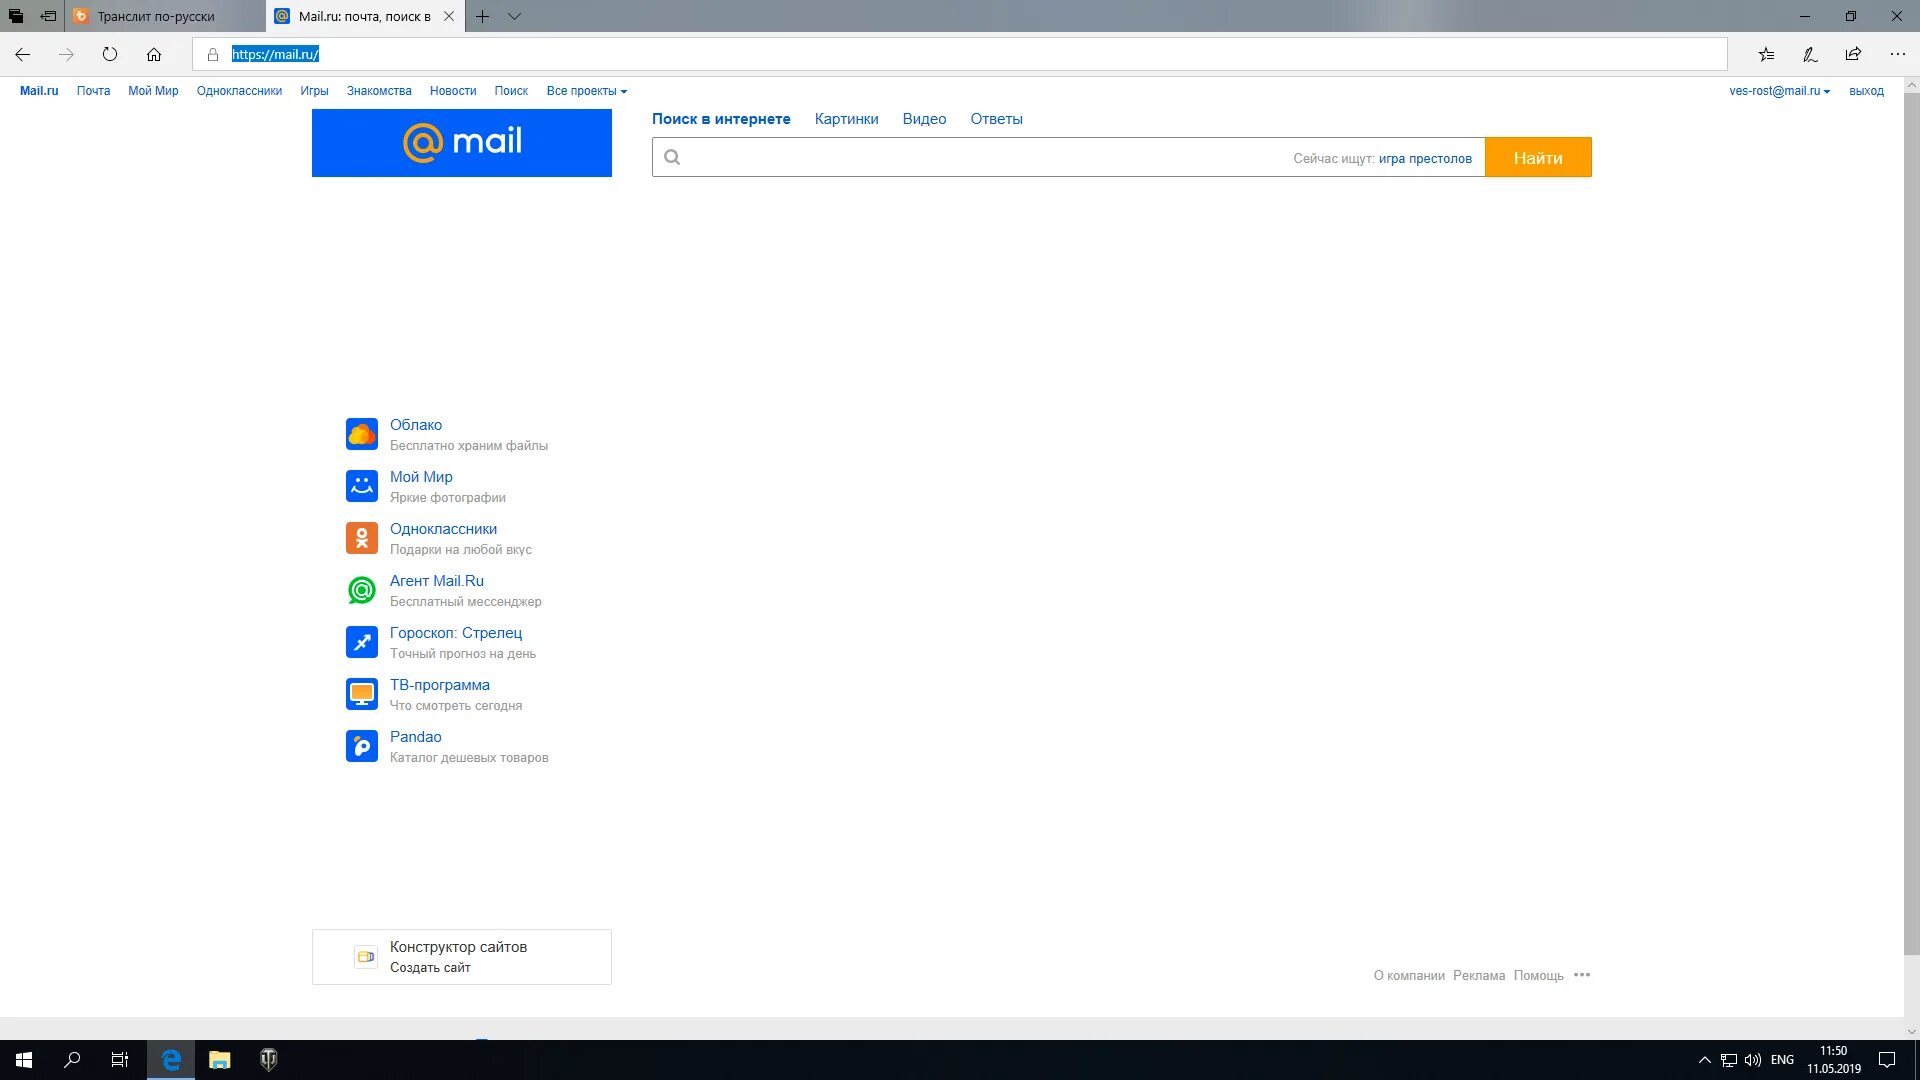The image size is (1920, 1080).
Task: Open the Гороскоп Стрелец arrow icon
Action: [x=362, y=642]
